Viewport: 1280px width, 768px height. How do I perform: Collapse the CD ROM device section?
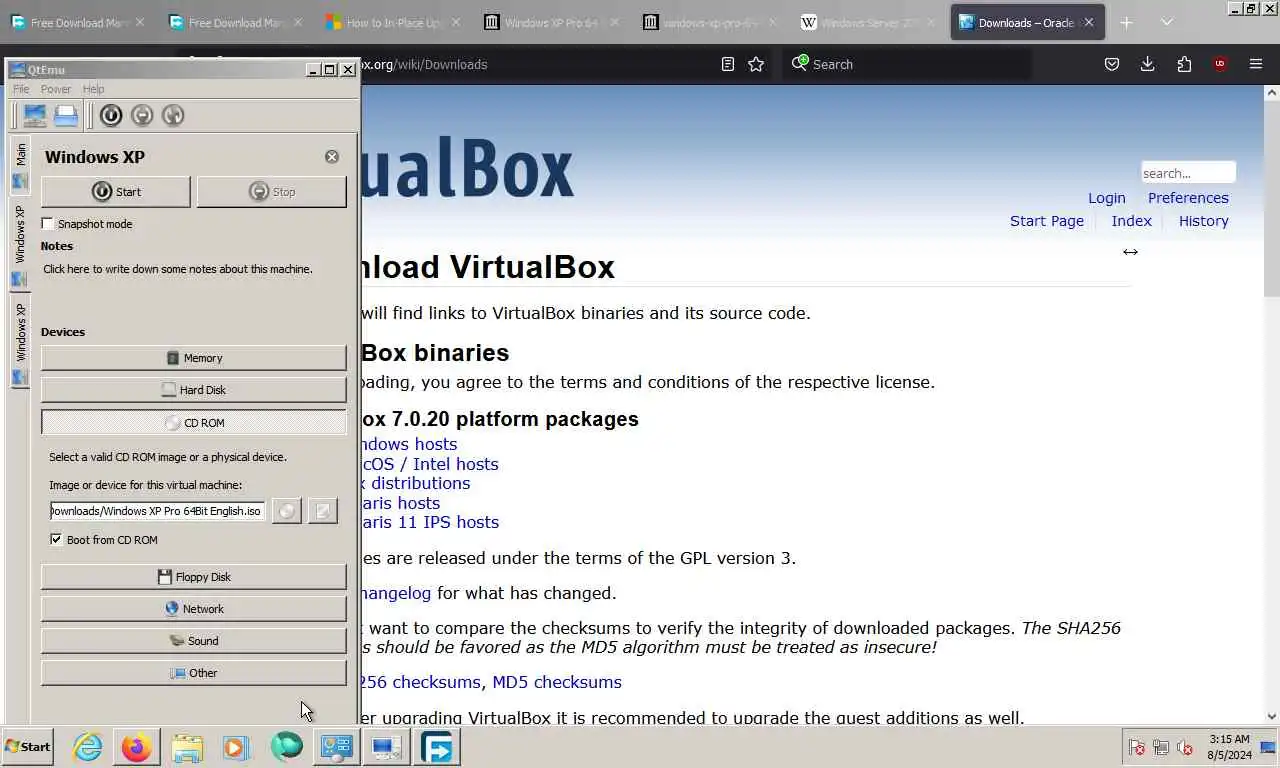194,423
